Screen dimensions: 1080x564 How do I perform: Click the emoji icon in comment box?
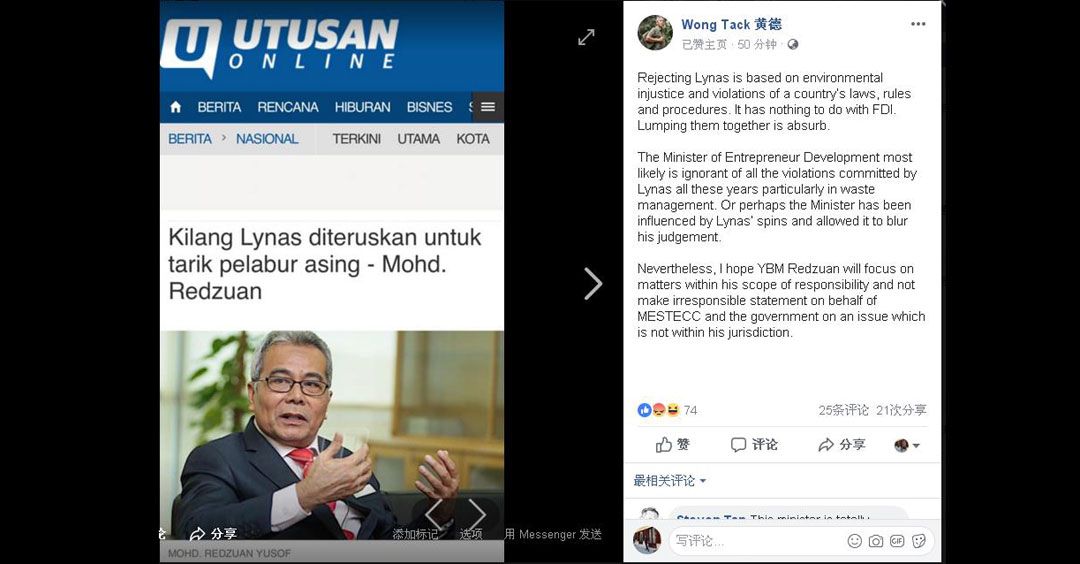(855, 541)
